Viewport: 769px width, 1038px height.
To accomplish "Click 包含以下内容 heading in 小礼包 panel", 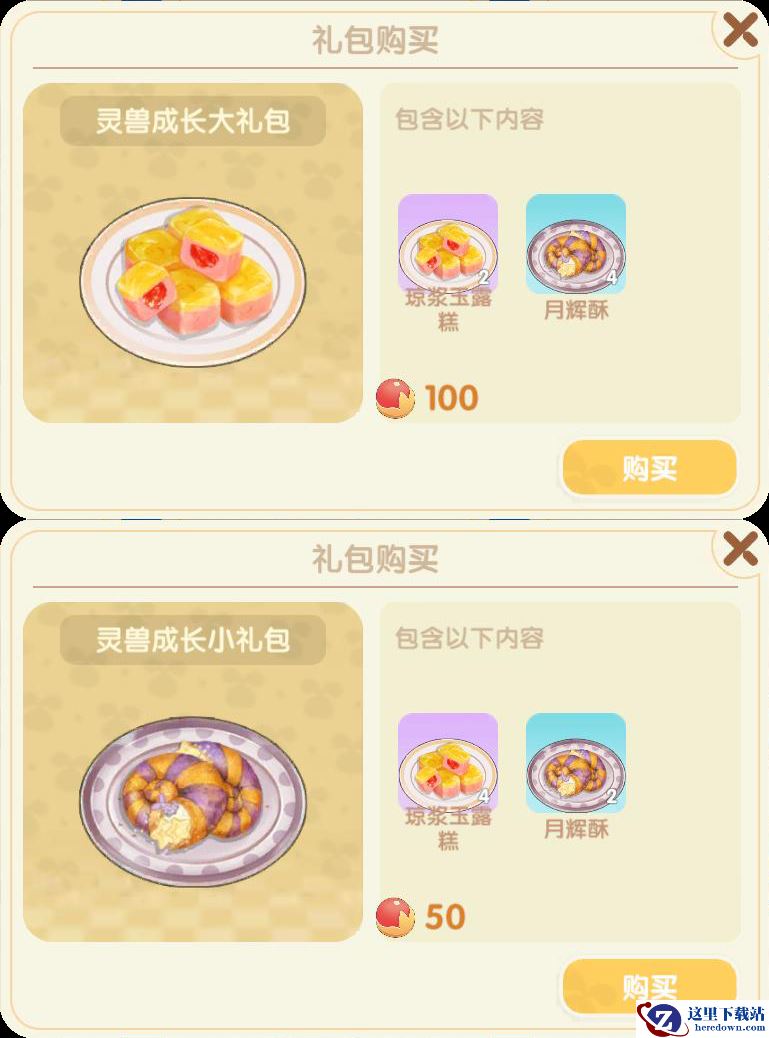I will 469,639.
